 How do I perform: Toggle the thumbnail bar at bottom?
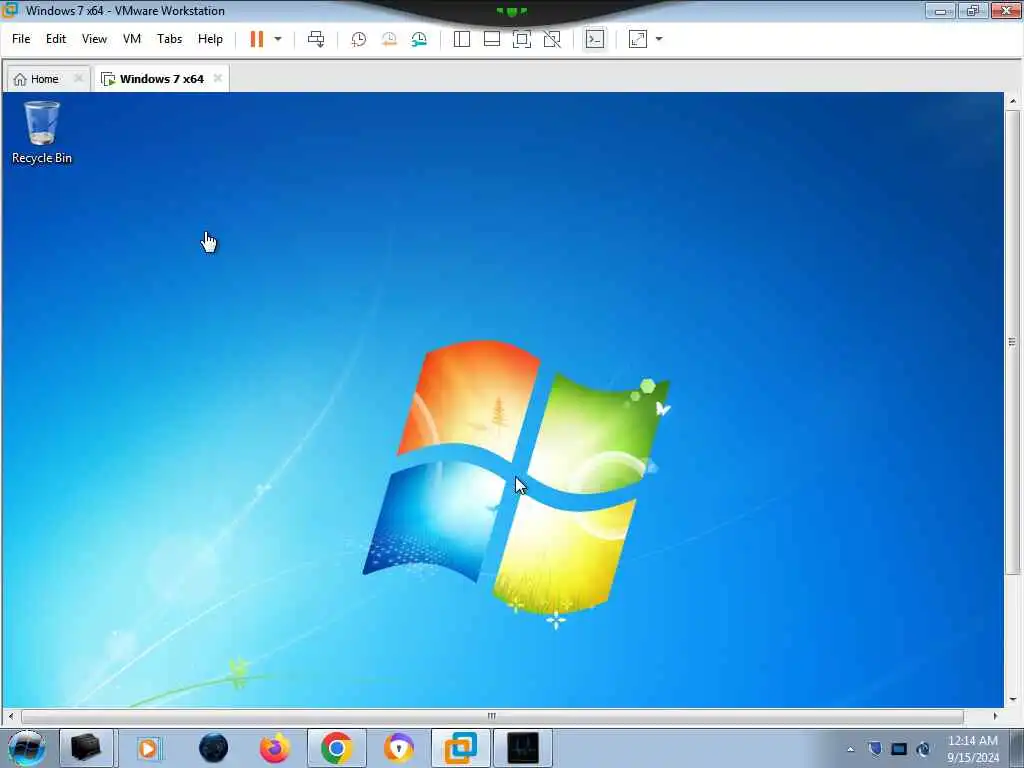[492, 39]
